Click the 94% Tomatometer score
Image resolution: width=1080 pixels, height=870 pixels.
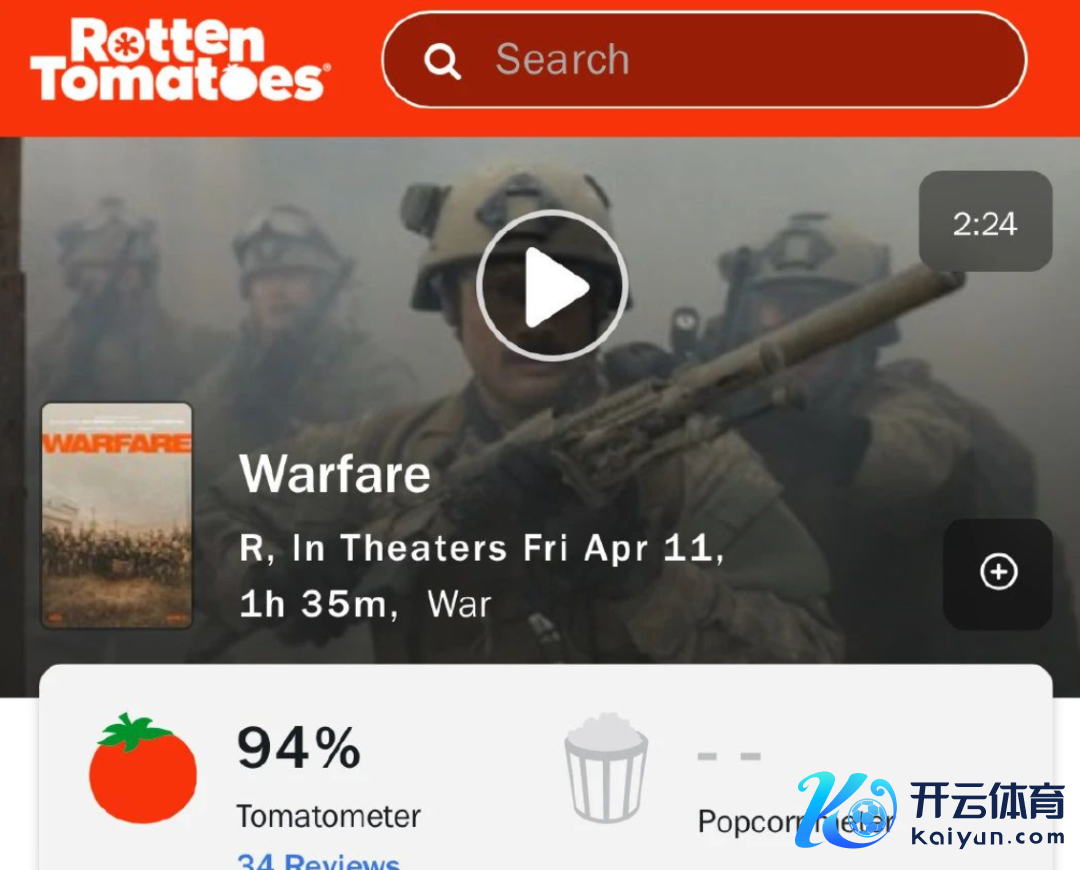[299, 748]
